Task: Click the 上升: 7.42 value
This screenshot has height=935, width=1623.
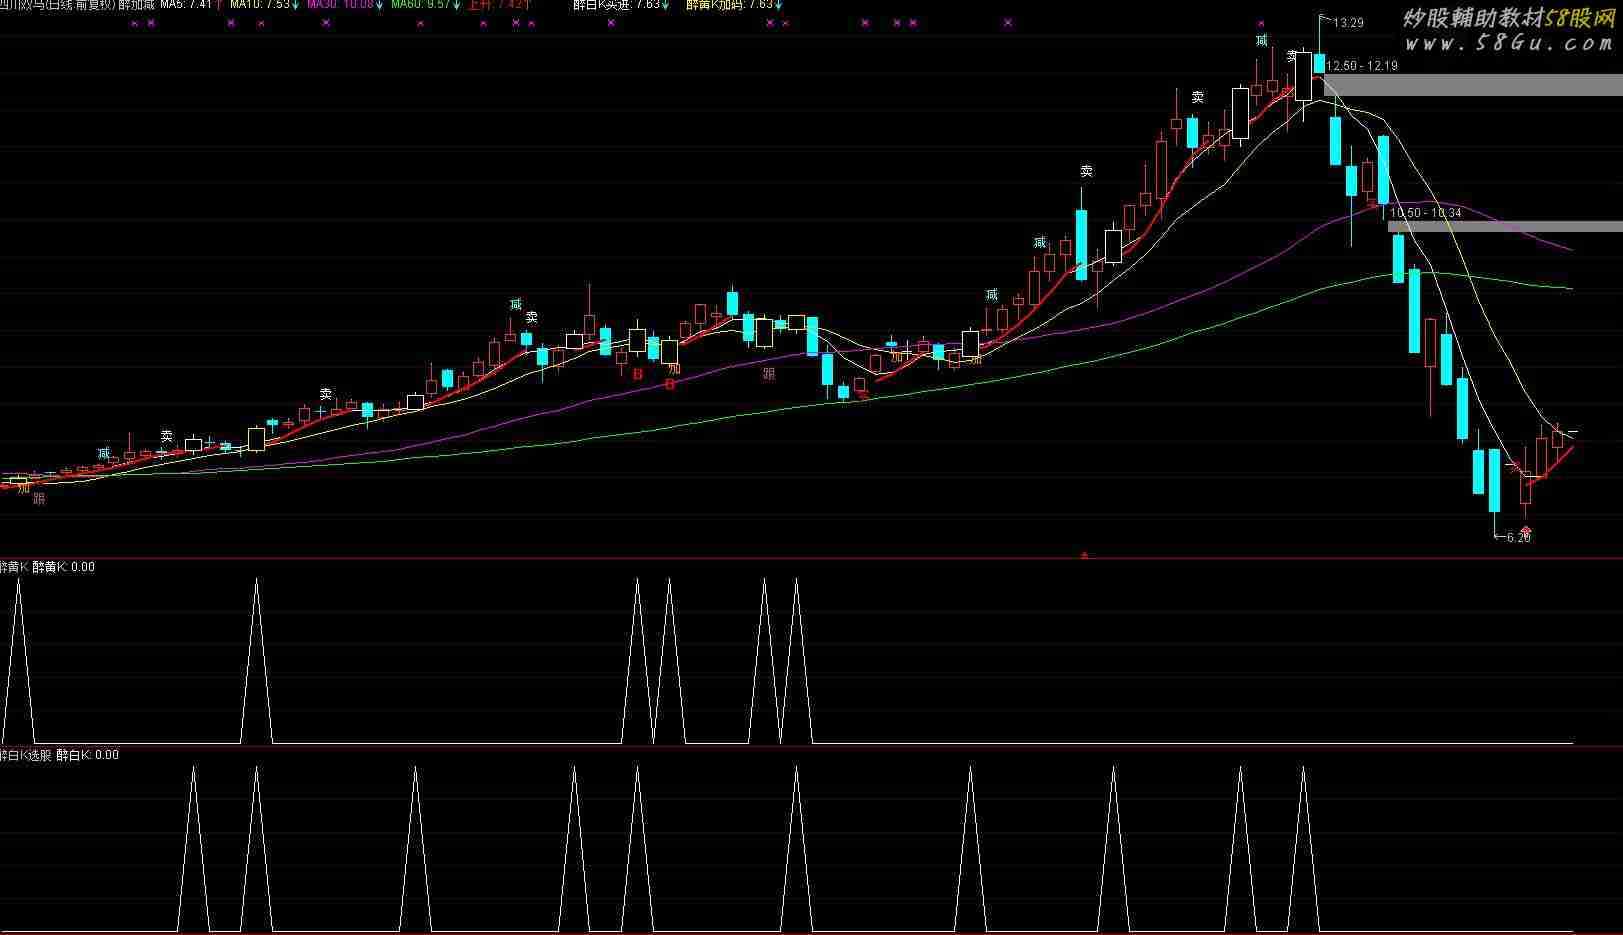Action: 498,4
